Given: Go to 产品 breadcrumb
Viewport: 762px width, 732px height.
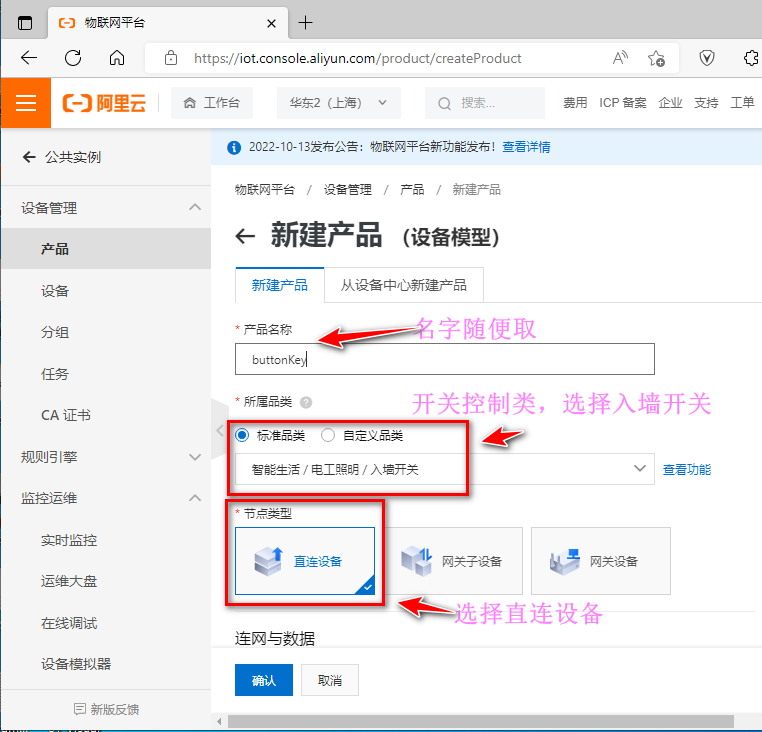Looking at the screenshot, I should 412,190.
